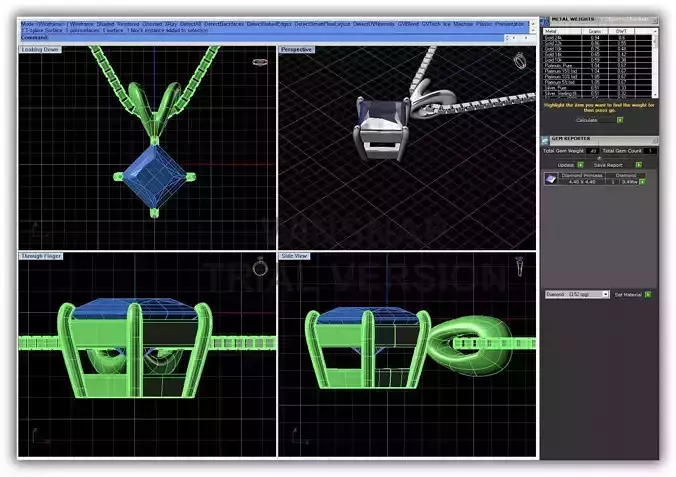Click the Metal column header
This screenshot has width=676, height=477.
click(562, 31)
